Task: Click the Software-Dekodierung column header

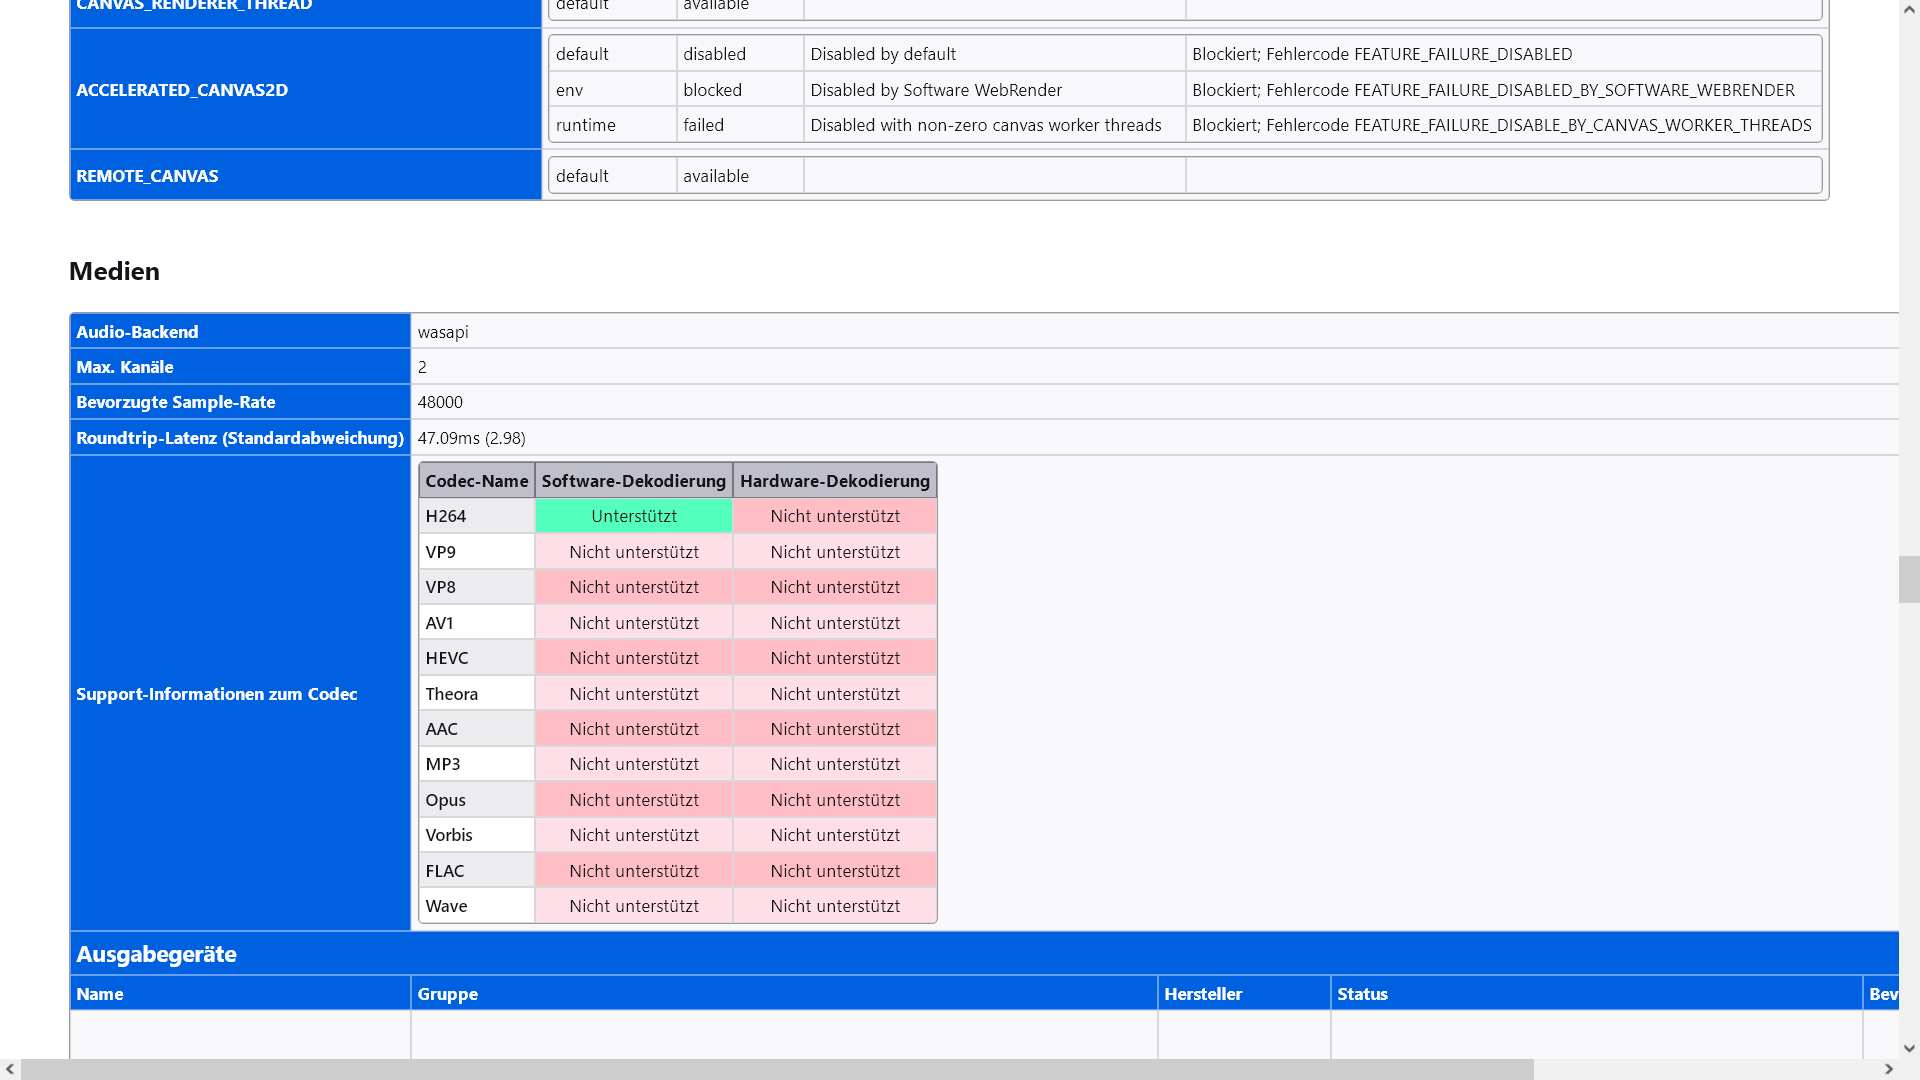Action: click(x=633, y=481)
